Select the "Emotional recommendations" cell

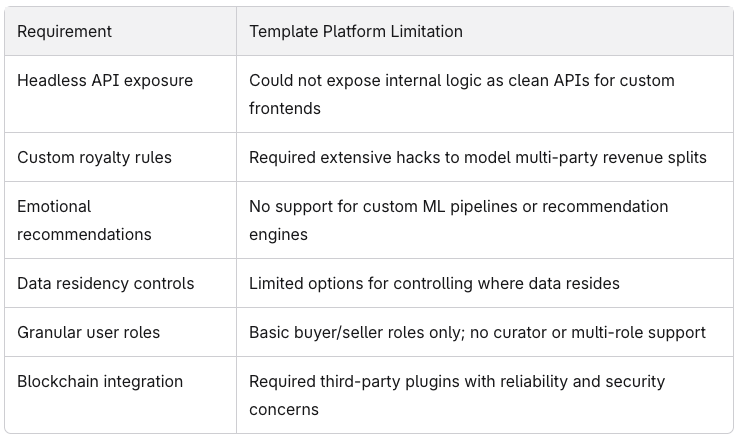pyautogui.click(x=84, y=220)
